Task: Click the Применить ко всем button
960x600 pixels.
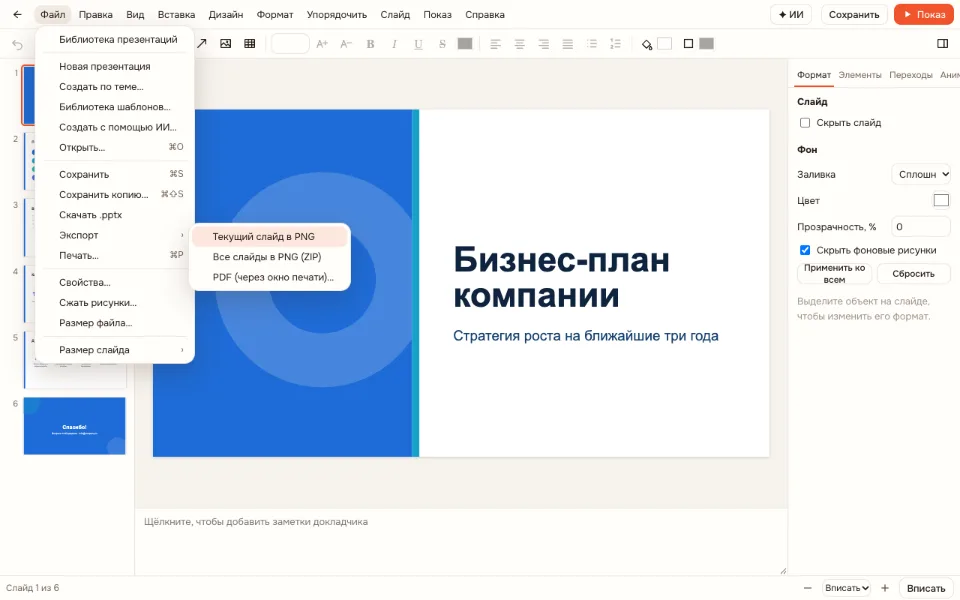Action: (x=834, y=274)
